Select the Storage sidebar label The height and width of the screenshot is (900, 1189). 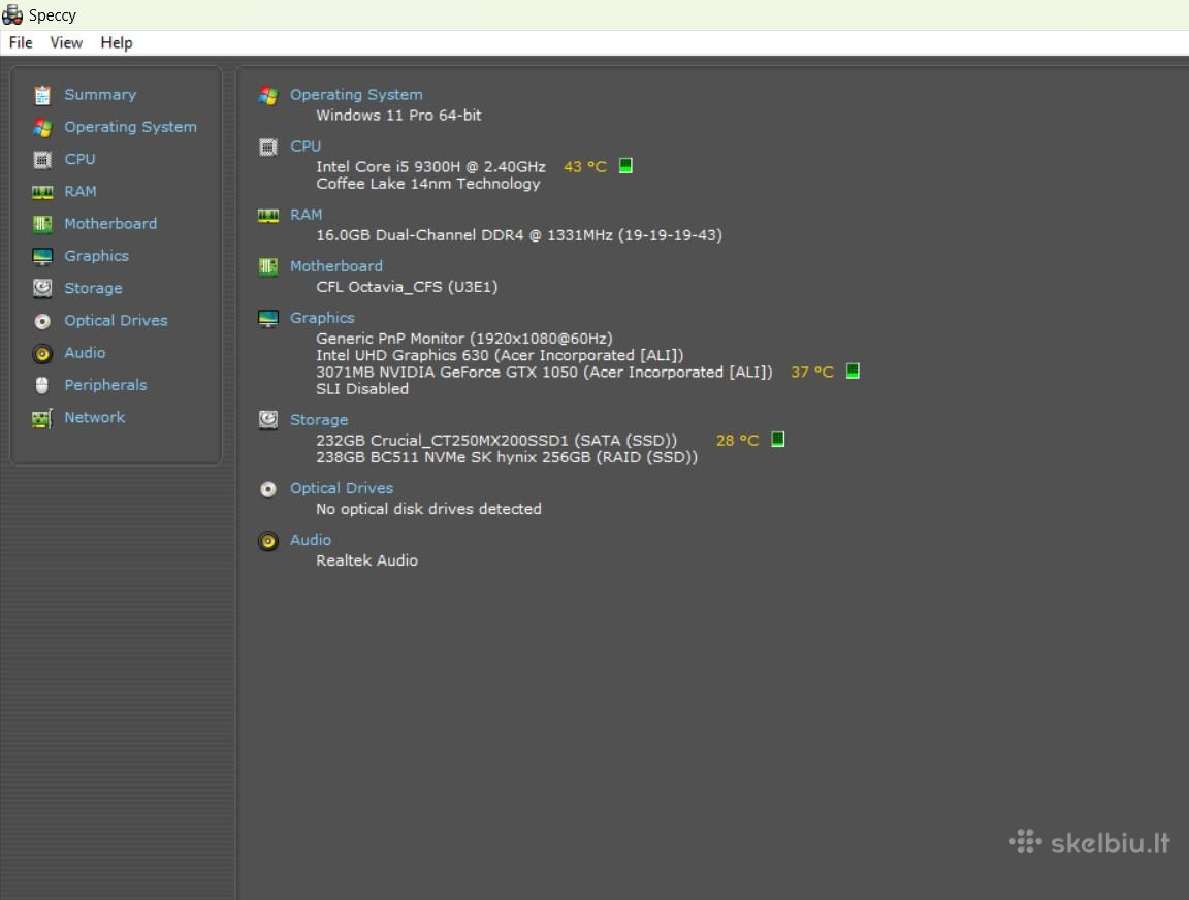click(93, 288)
